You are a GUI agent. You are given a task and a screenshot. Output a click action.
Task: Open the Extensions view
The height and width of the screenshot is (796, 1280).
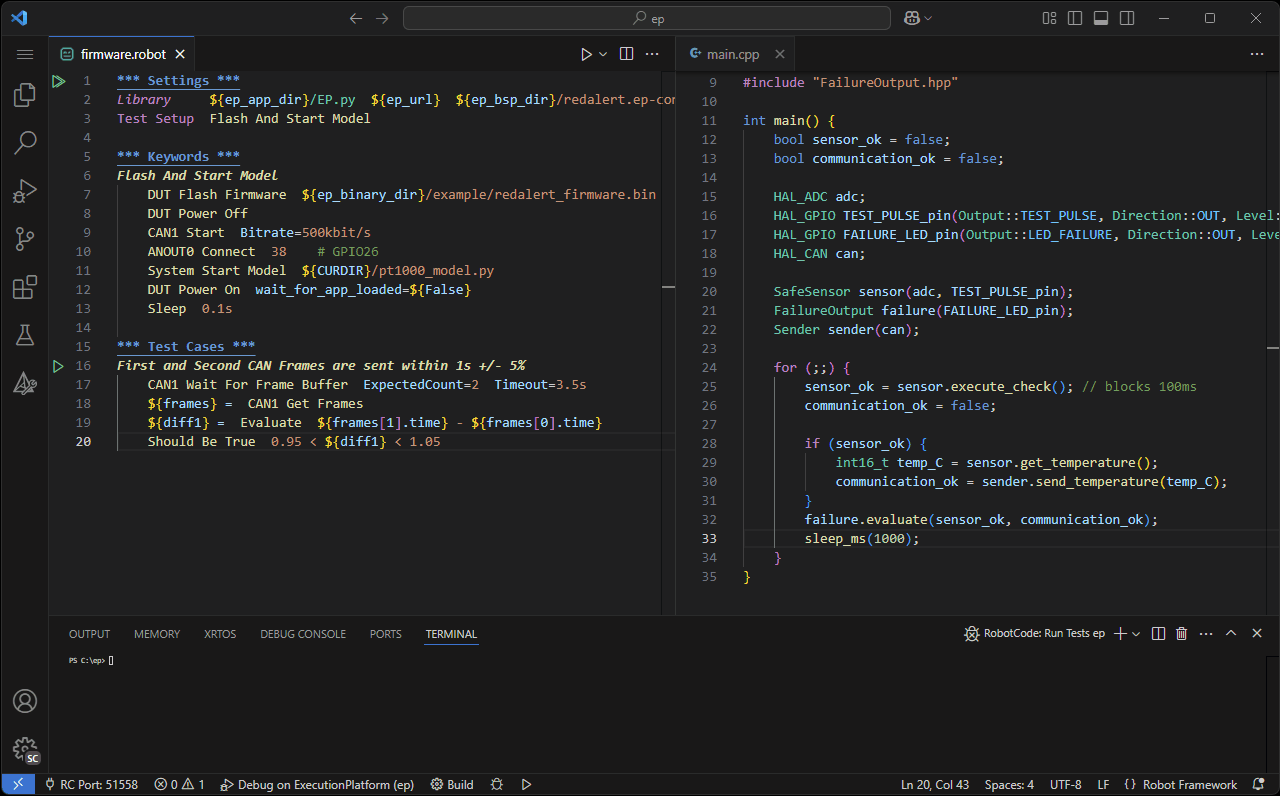[25, 288]
